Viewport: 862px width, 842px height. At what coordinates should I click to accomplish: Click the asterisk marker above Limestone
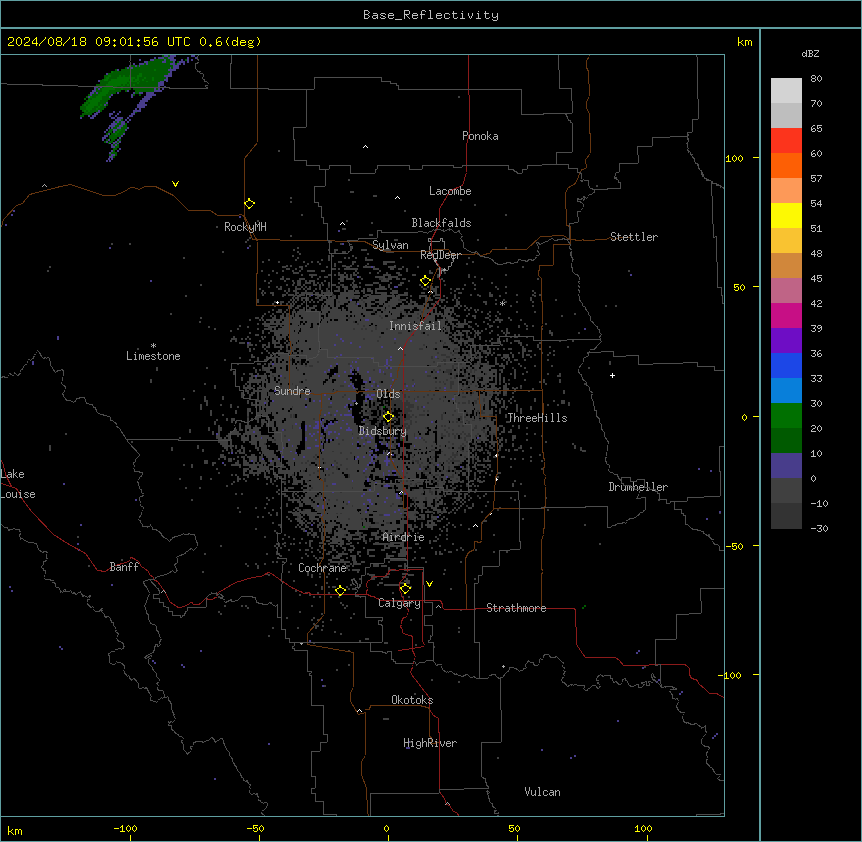[153, 346]
